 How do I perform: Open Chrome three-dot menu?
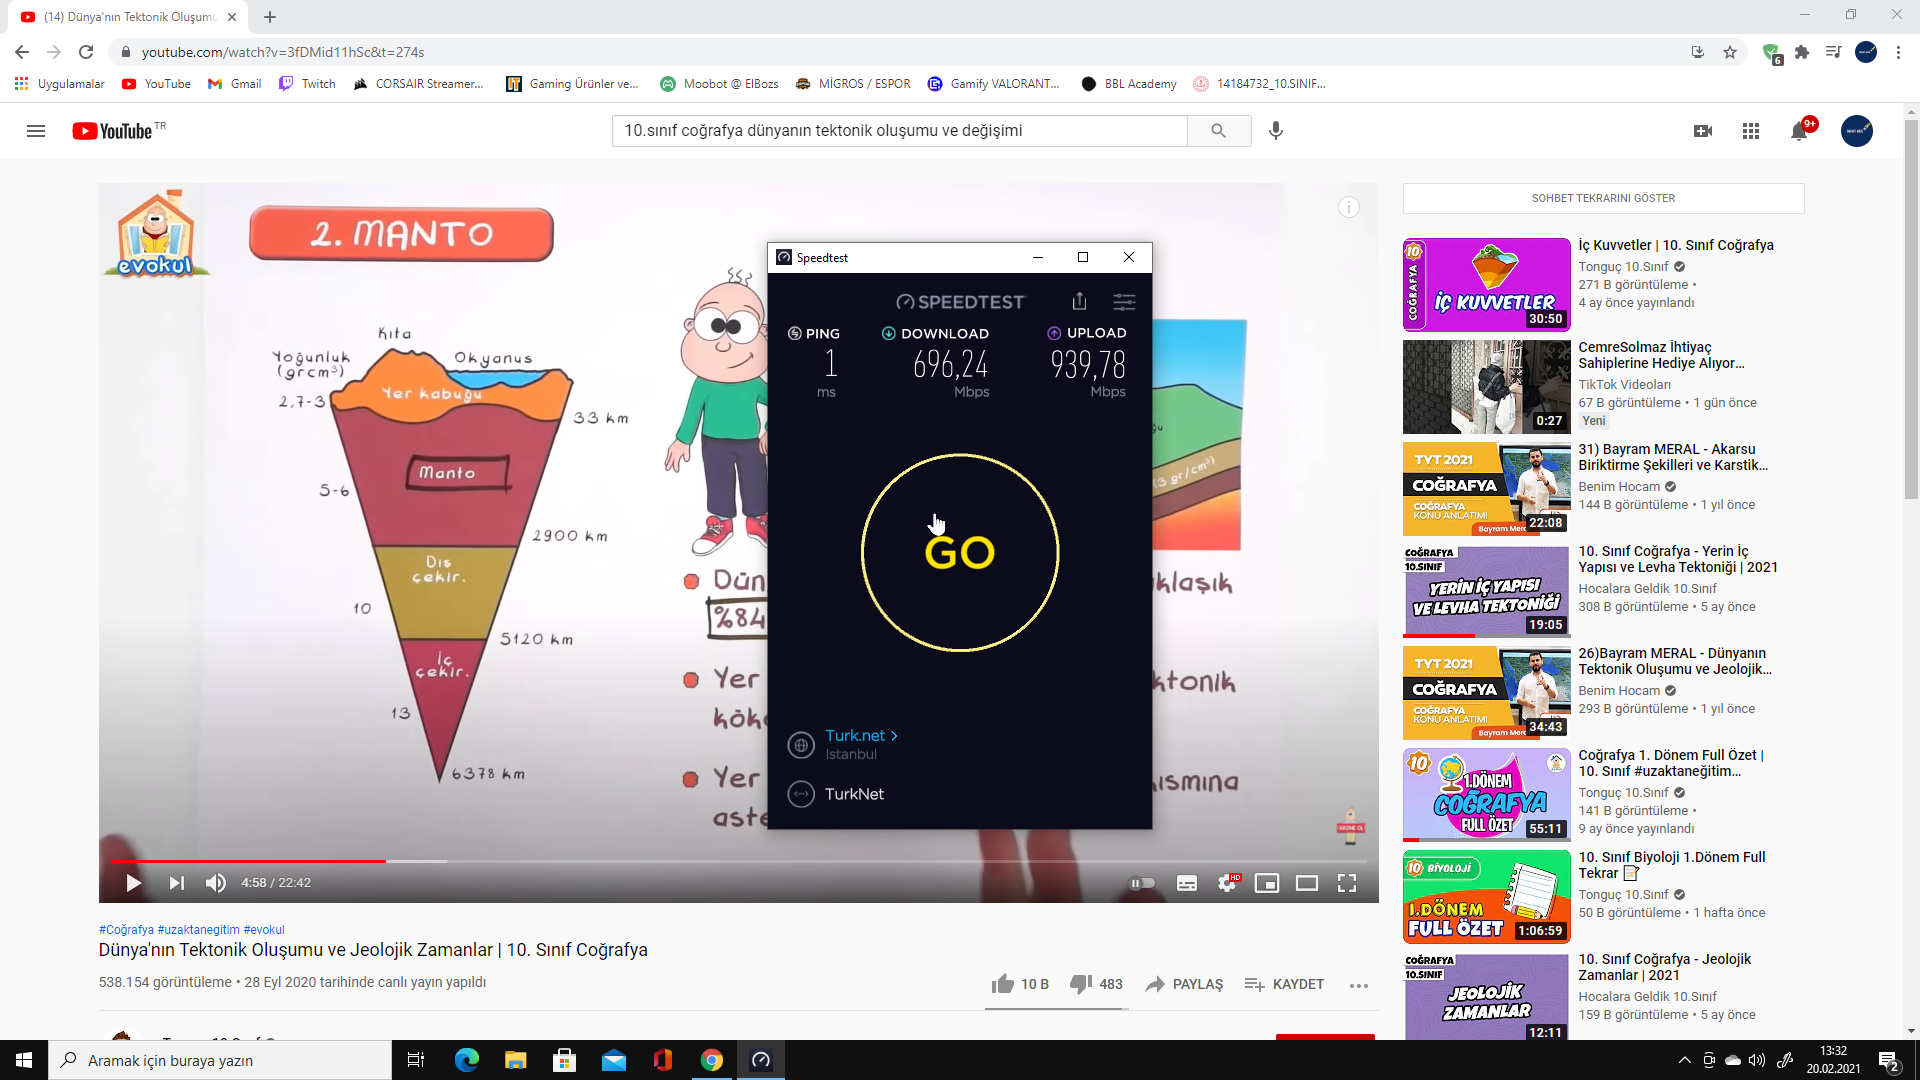pos(1898,52)
